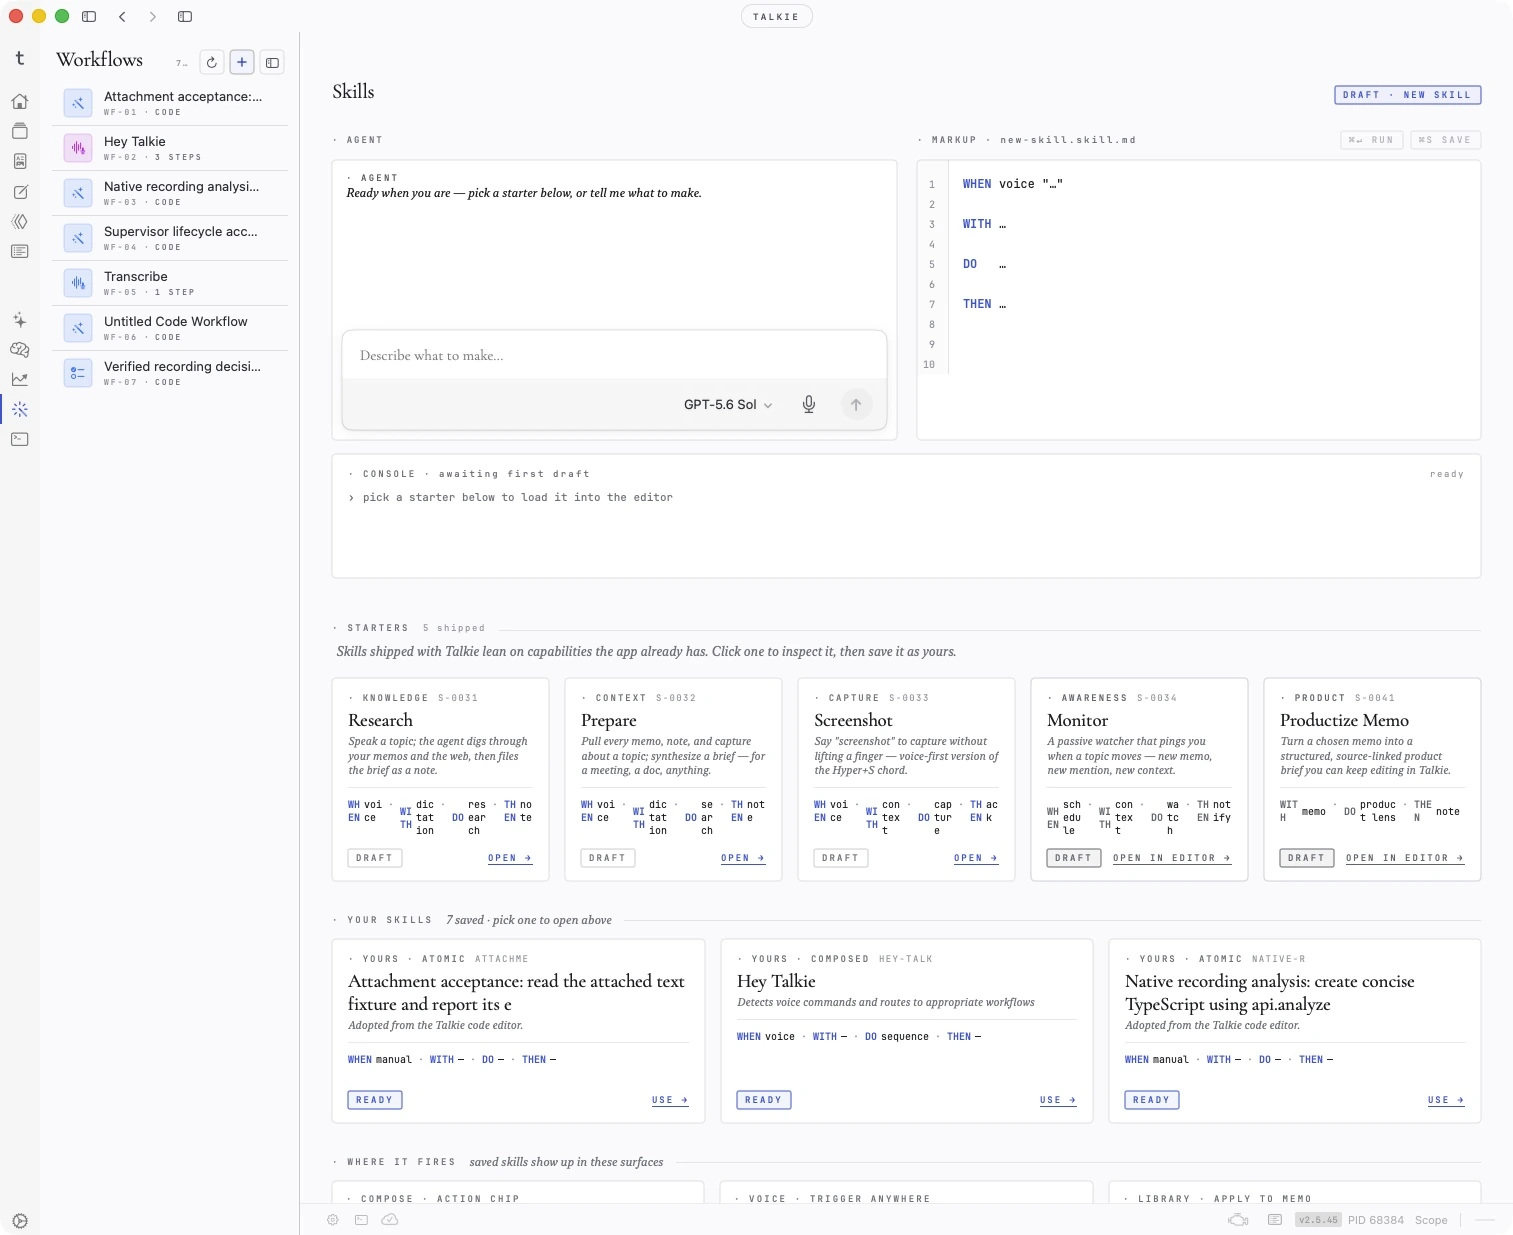
Task: Send prompt with the up-arrow button
Action: point(856,404)
